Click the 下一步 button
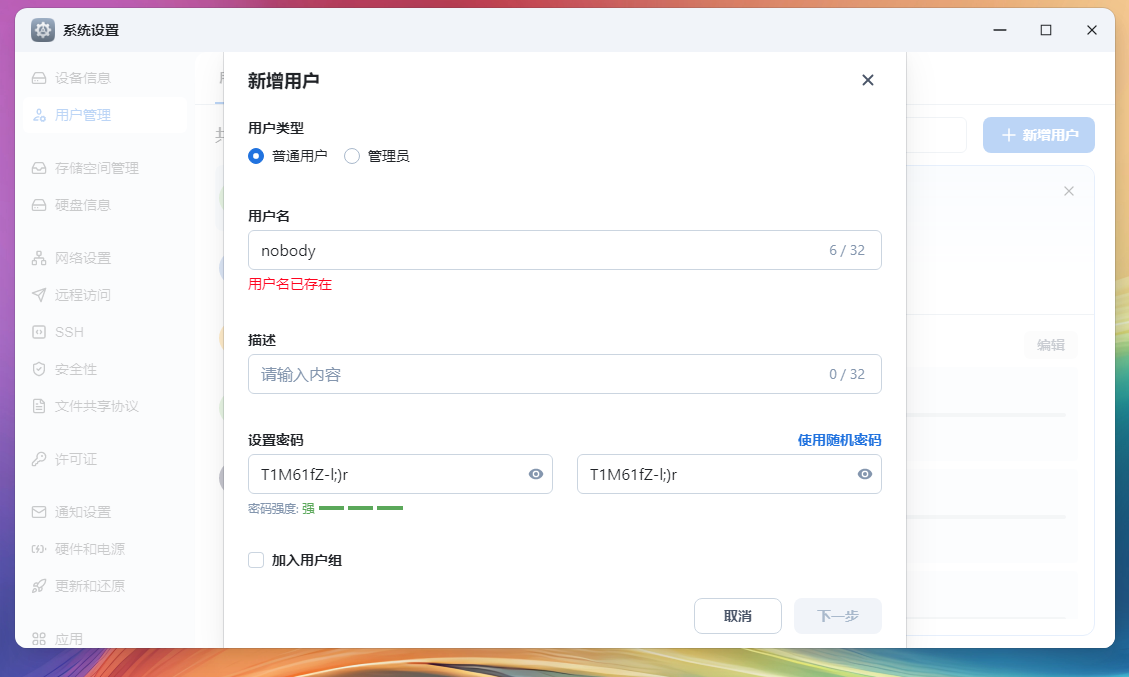1129x677 pixels. [x=837, y=616]
